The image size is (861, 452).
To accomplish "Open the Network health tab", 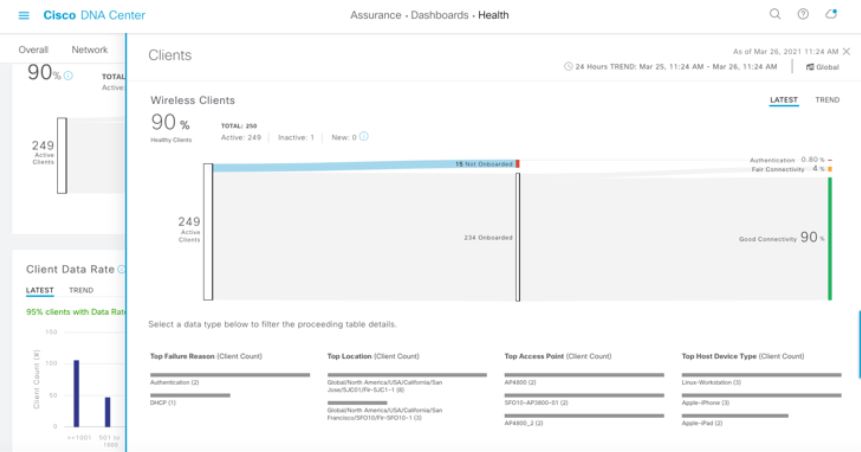I will 90,49.
